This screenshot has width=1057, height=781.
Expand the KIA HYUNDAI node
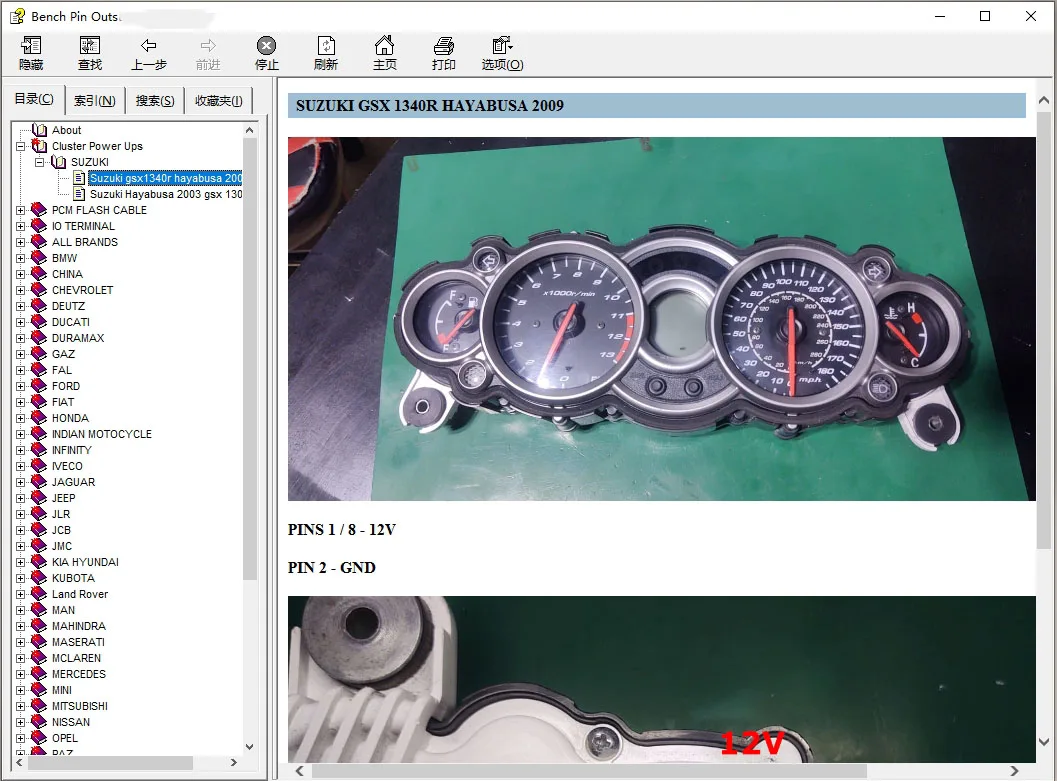[x=20, y=563]
